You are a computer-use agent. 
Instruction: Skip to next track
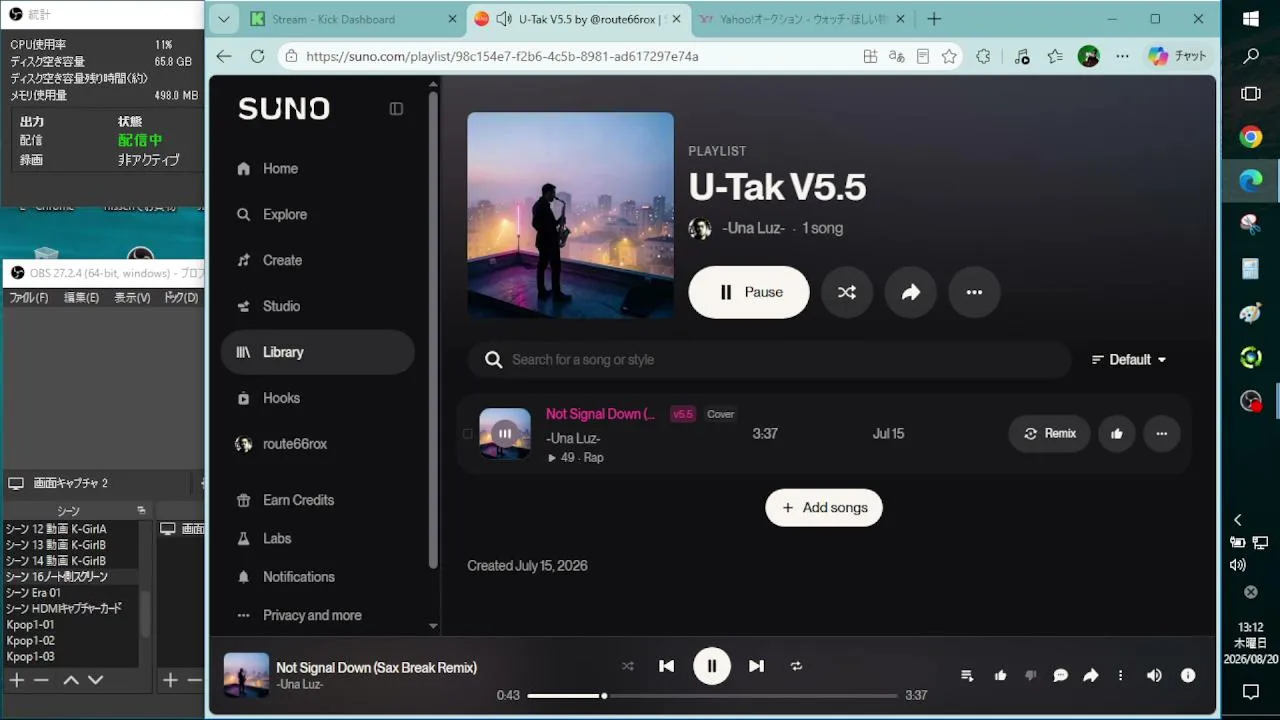(x=757, y=666)
